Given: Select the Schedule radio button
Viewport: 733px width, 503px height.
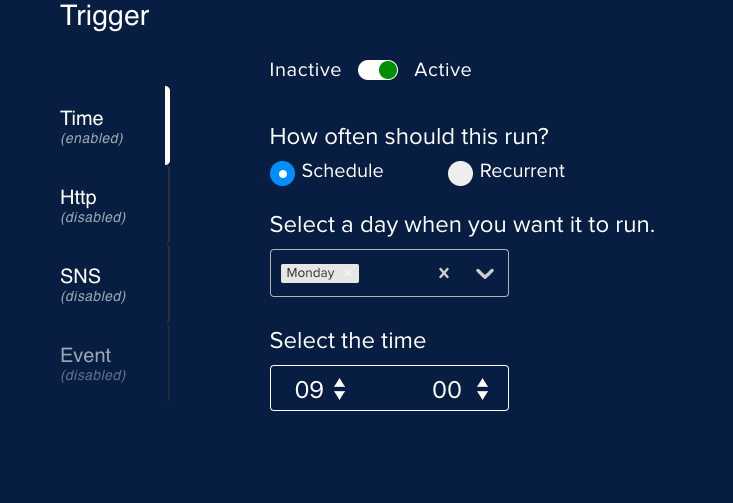Looking at the screenshot, I should click(x=282, y=173).
